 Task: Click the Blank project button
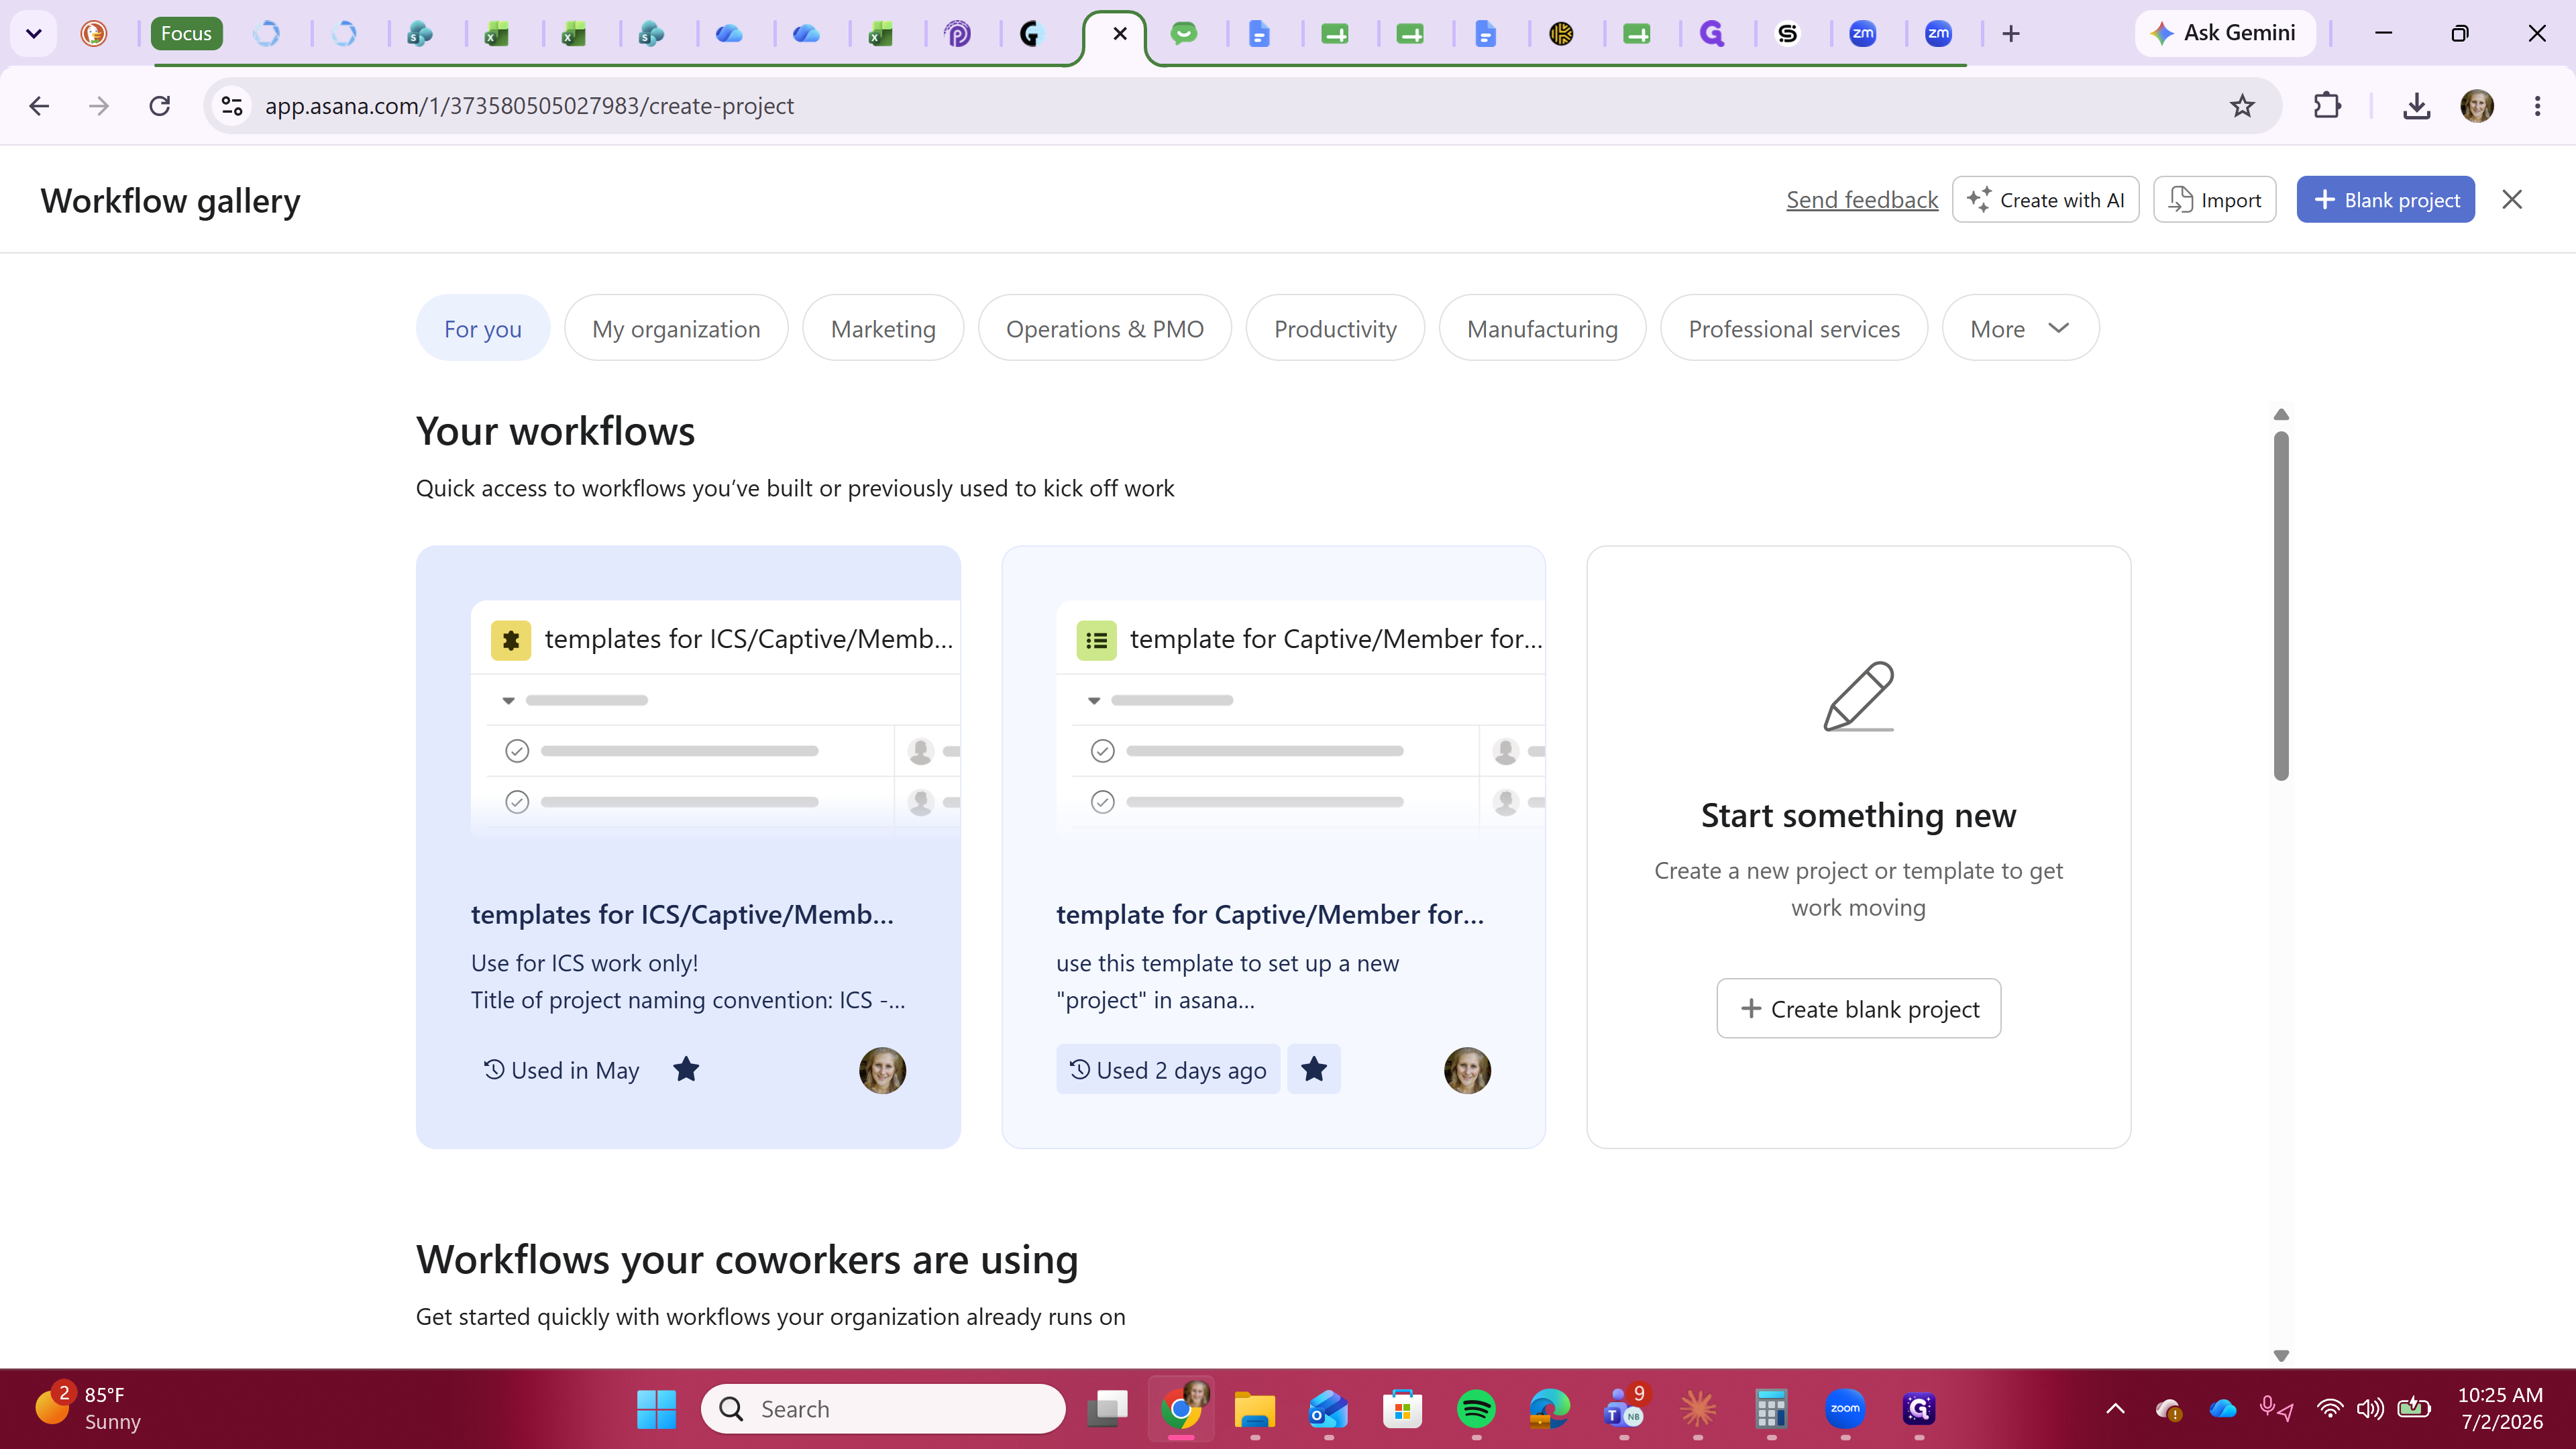(x=2385, y=200)
